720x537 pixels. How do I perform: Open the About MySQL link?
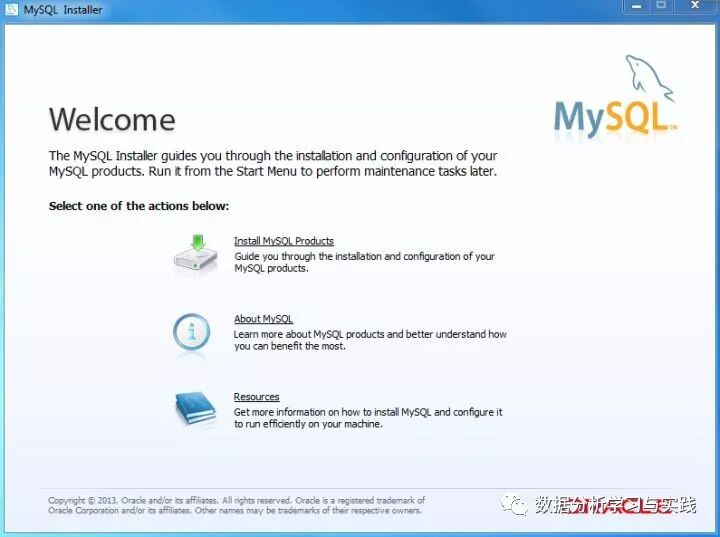263,319
